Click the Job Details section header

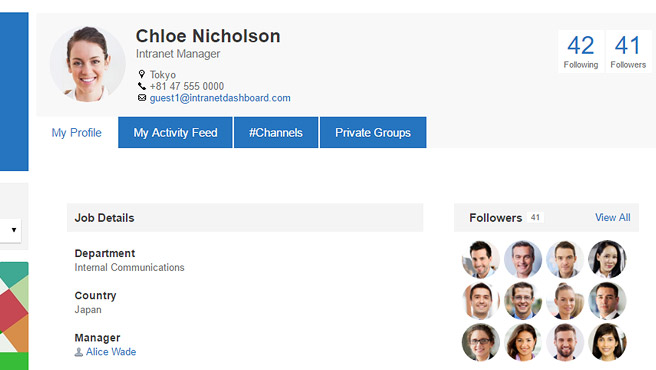(x=245, y=218)
